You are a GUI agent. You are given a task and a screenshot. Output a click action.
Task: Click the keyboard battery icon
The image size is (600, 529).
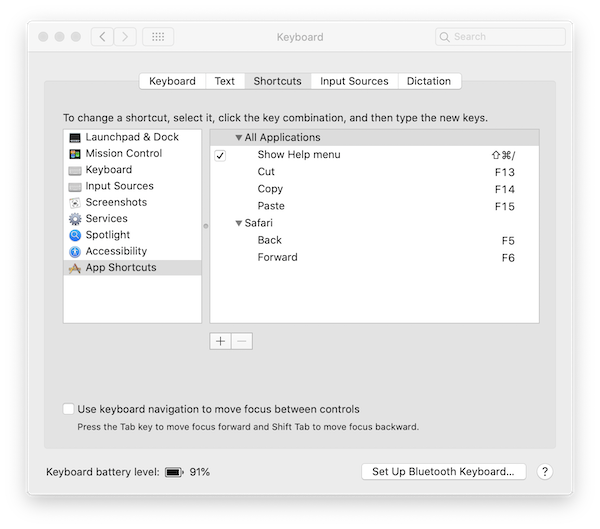[x=174, y=472]
